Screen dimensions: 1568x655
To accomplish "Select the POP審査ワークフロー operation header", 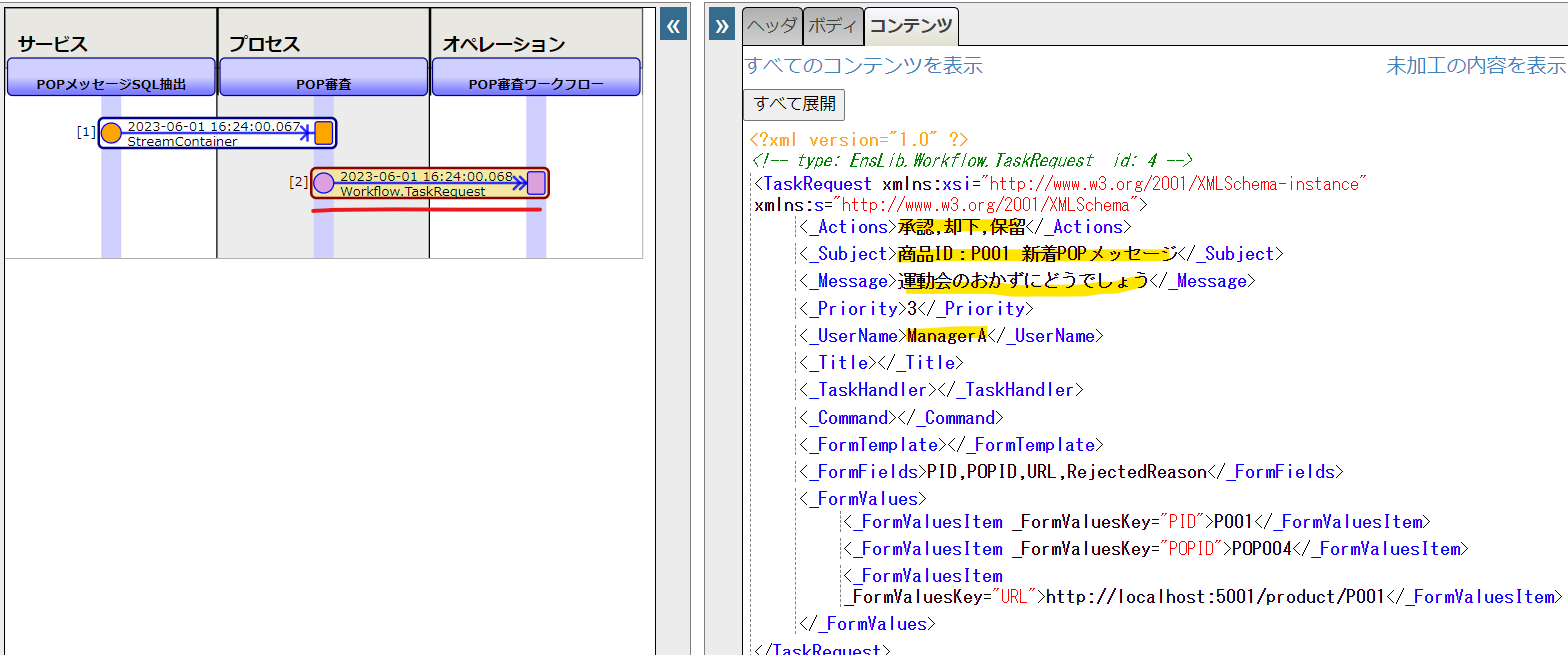I will [536, 84].
